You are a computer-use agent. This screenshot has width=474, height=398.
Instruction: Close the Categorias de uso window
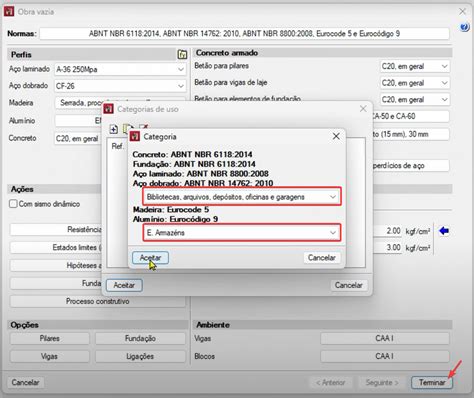coord(363,109)
